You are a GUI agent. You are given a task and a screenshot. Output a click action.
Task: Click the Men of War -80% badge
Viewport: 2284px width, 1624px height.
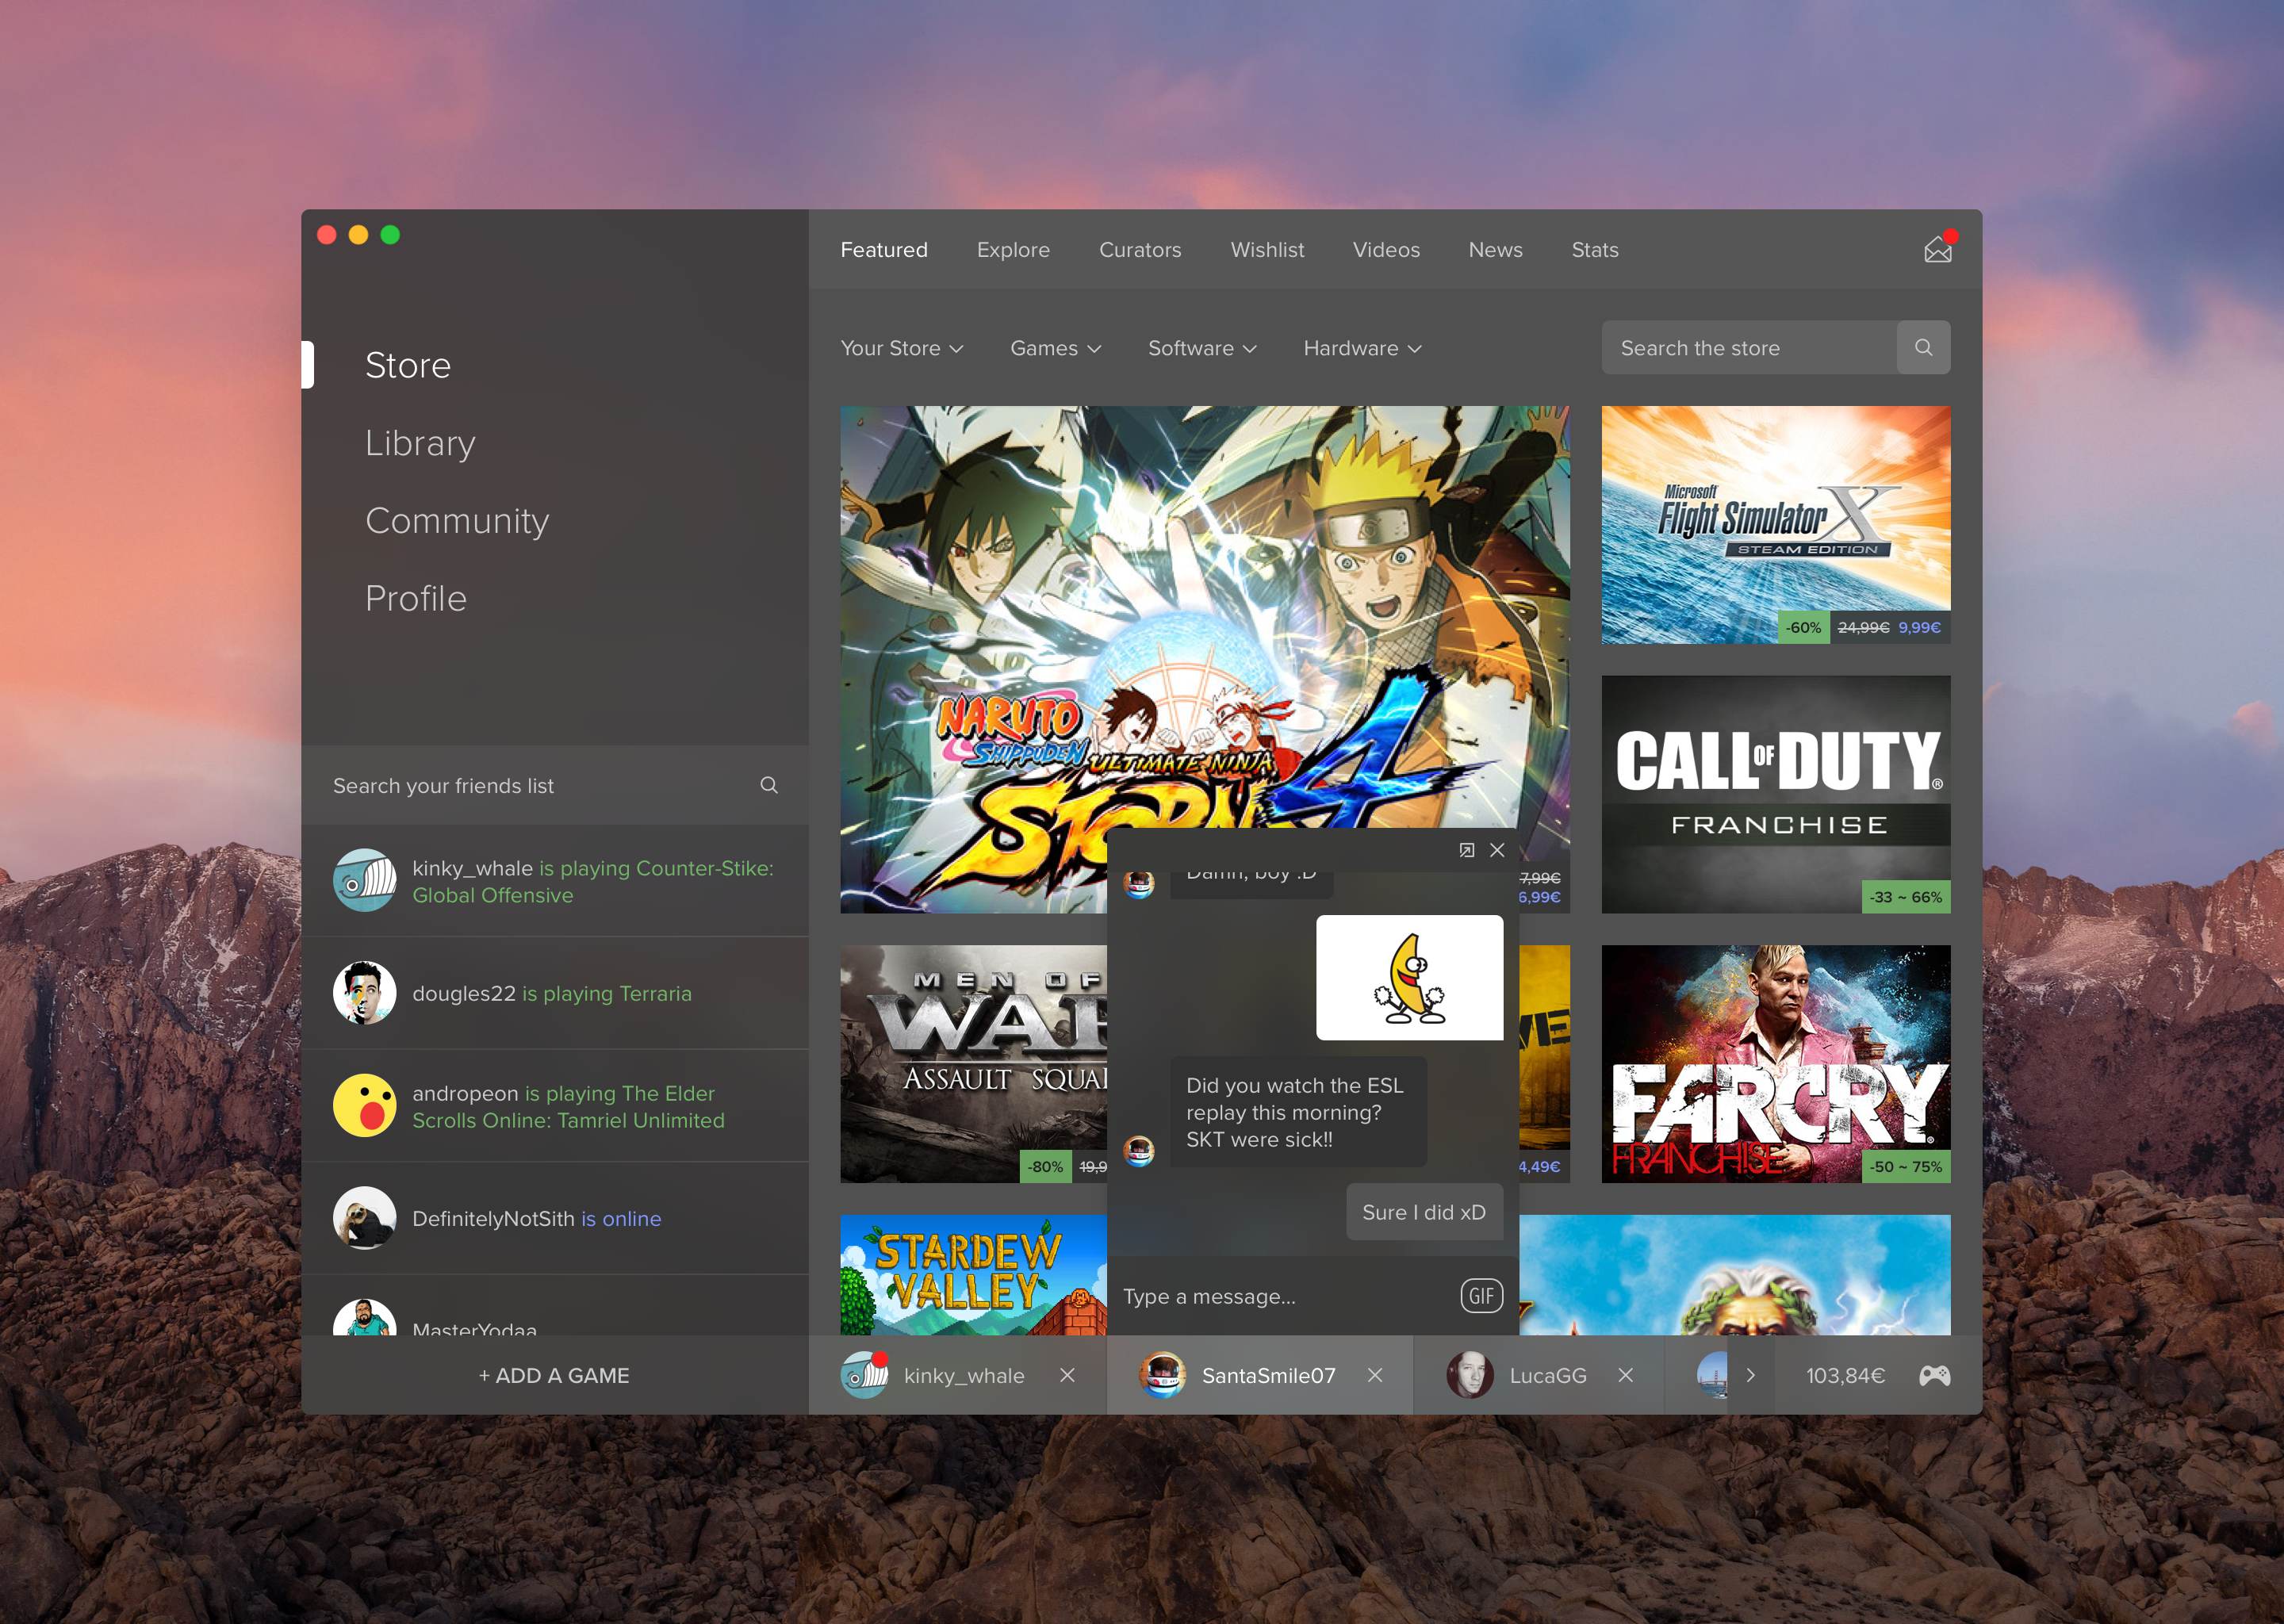click(1045, 1166)
